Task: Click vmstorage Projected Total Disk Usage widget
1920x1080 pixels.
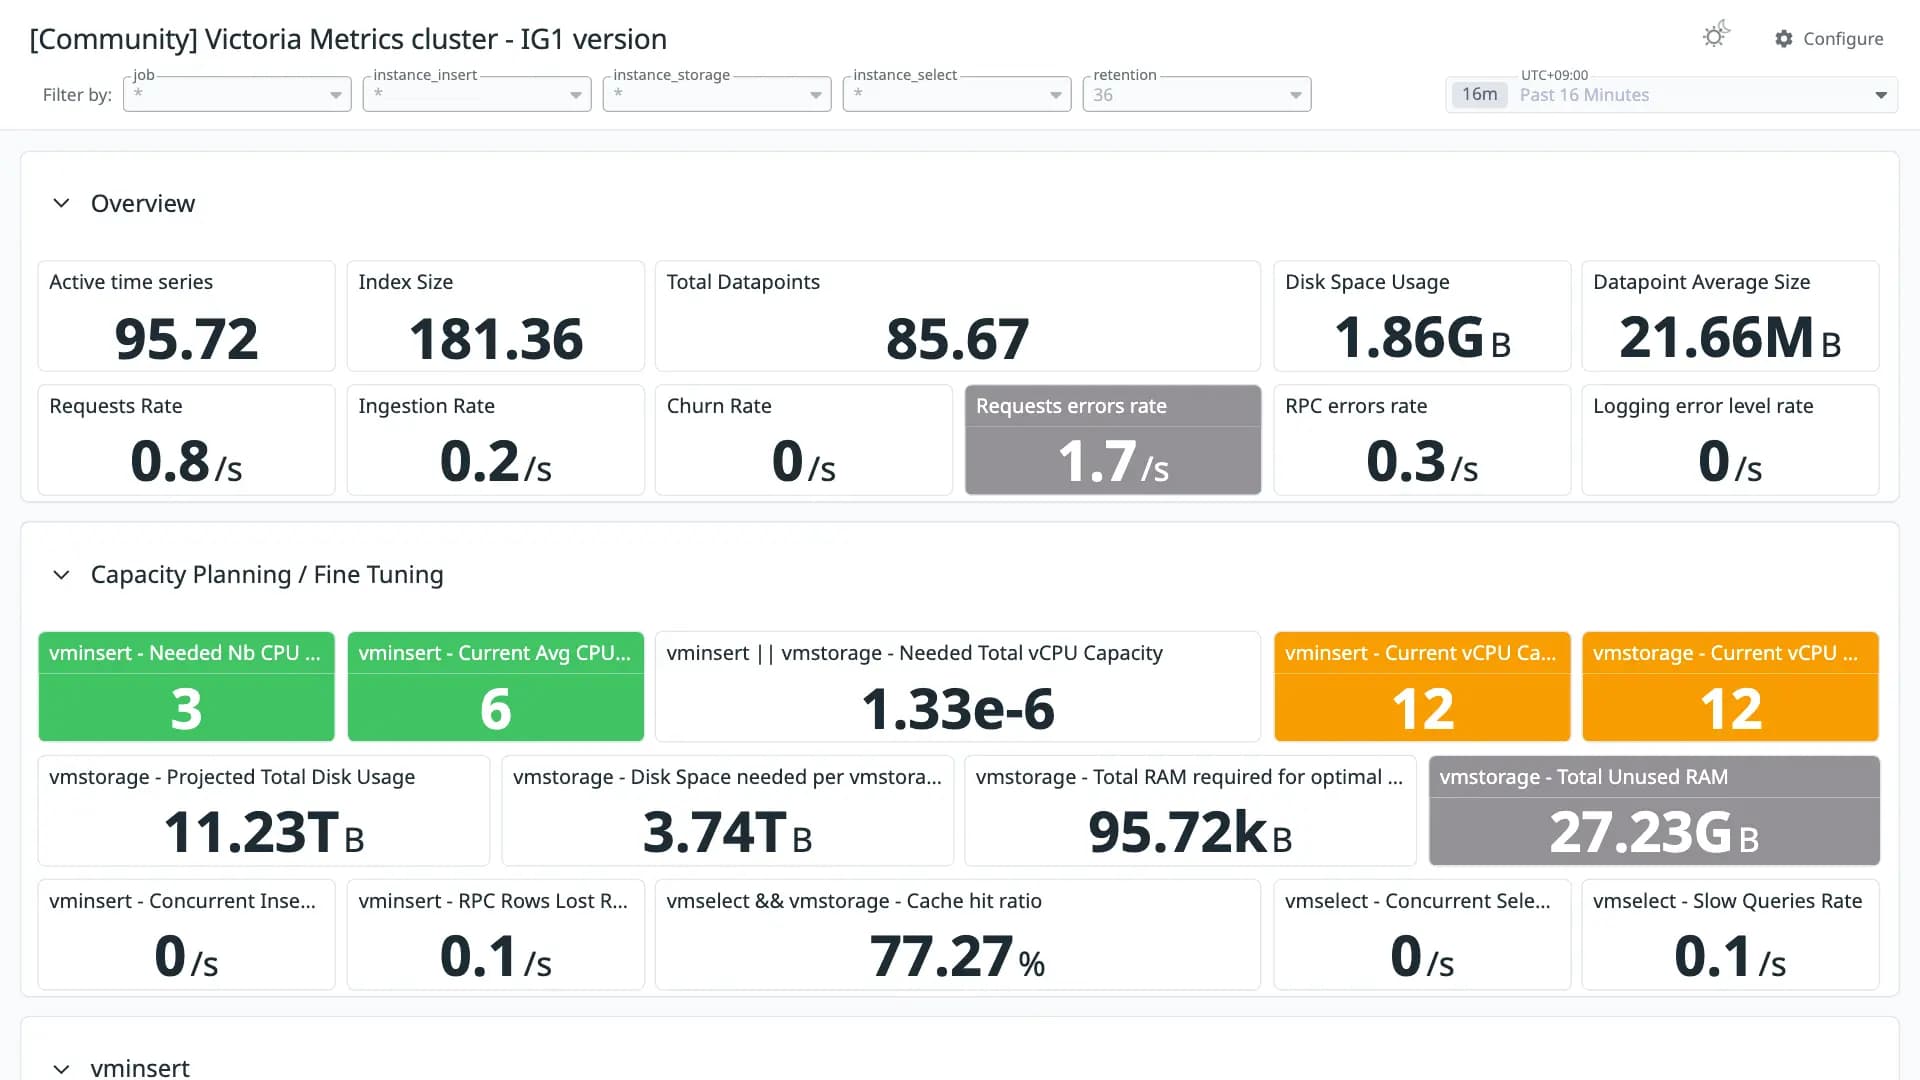Action: pos(263,811)
